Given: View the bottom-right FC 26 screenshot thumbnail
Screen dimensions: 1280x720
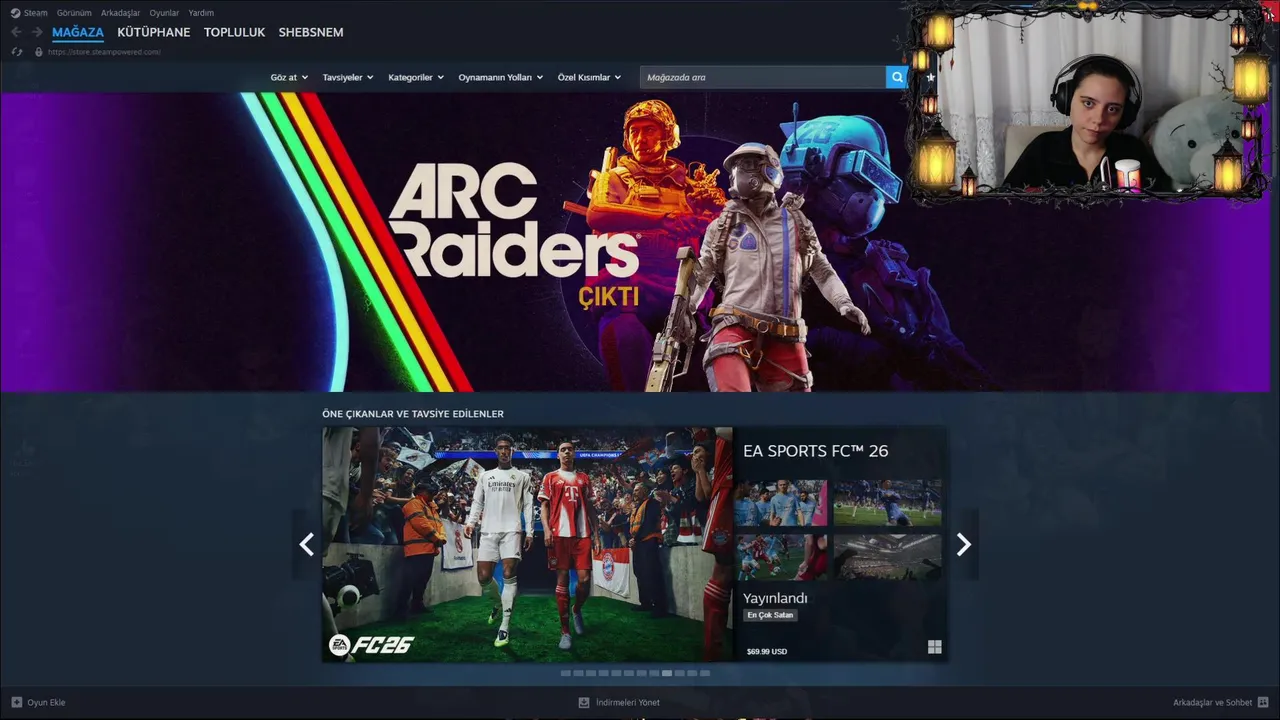Looking at the screenshot, I should point(887,557).
